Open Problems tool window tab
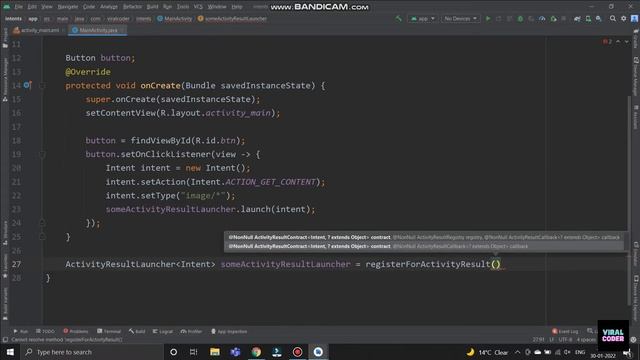This screenshot has height=360, width=640. [x=76, y=331]
